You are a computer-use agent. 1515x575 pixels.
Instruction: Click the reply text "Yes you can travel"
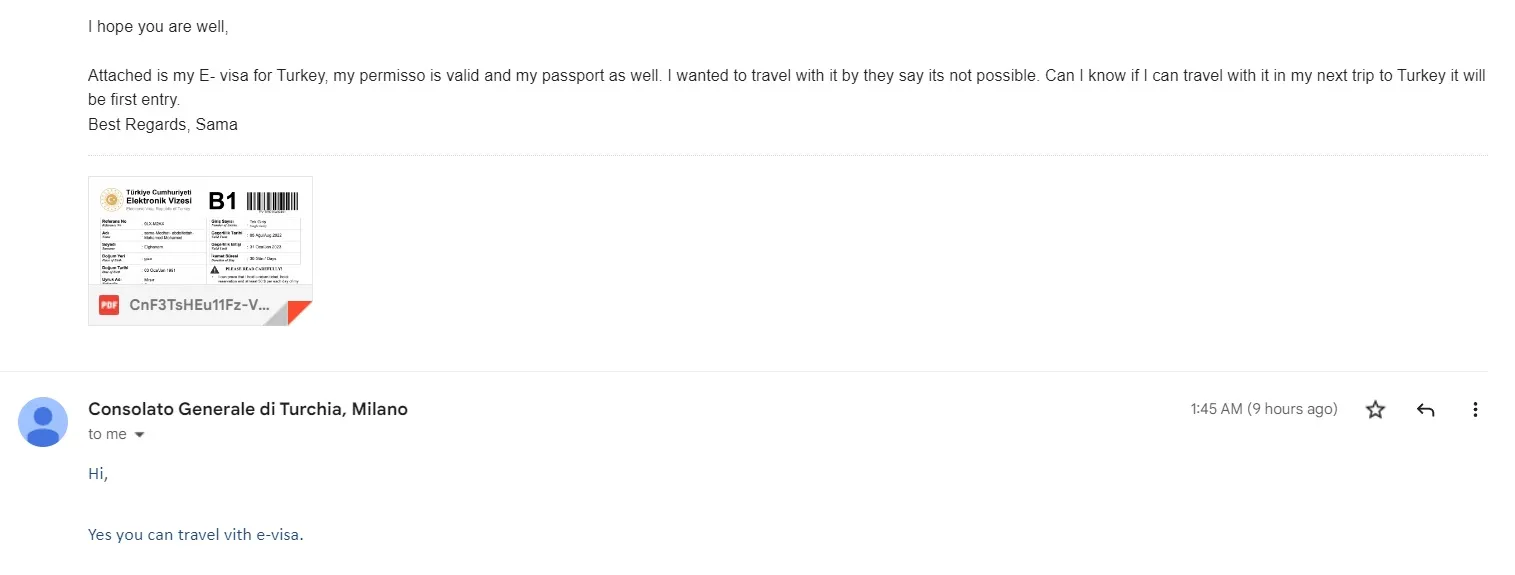click(195, 535)
